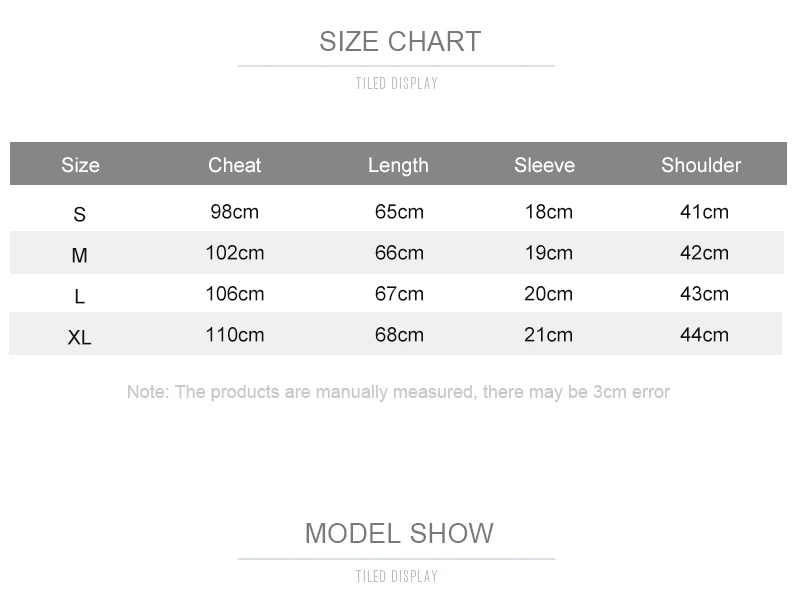Click the Cheat column header

click(235, 165)
